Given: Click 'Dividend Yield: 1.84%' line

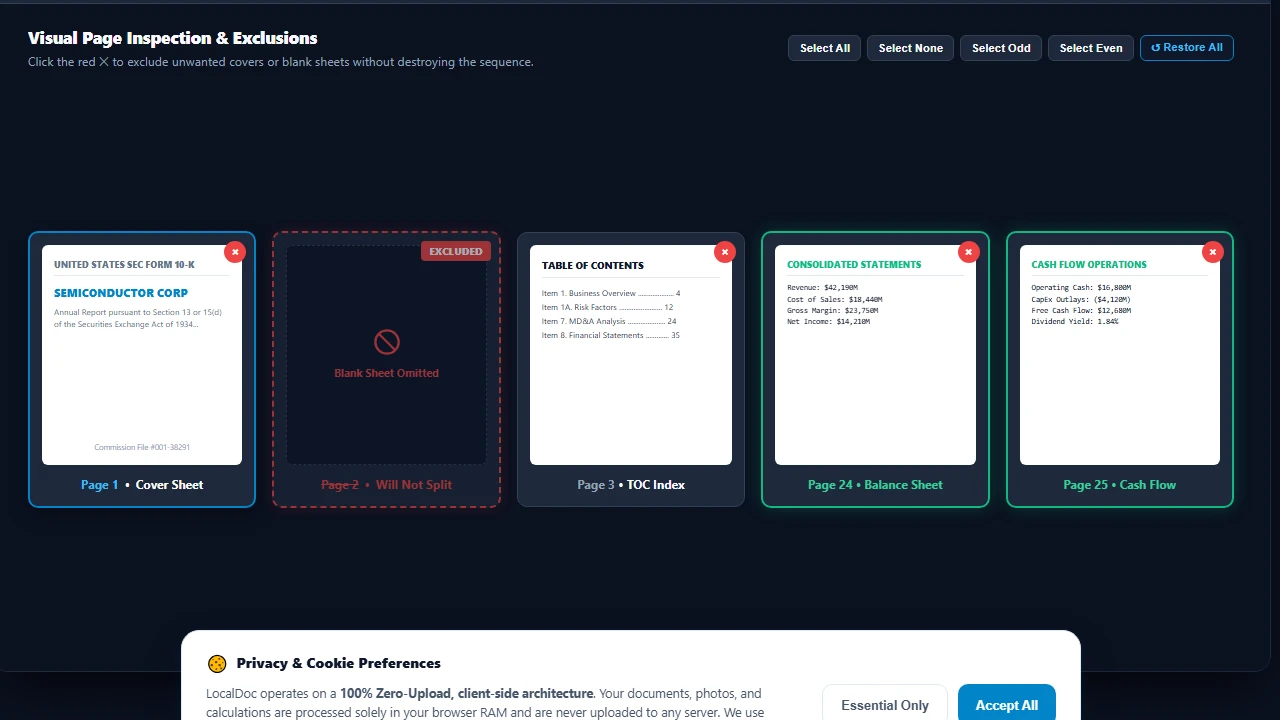Looking at the screenshot, I should coord(1075,322).
